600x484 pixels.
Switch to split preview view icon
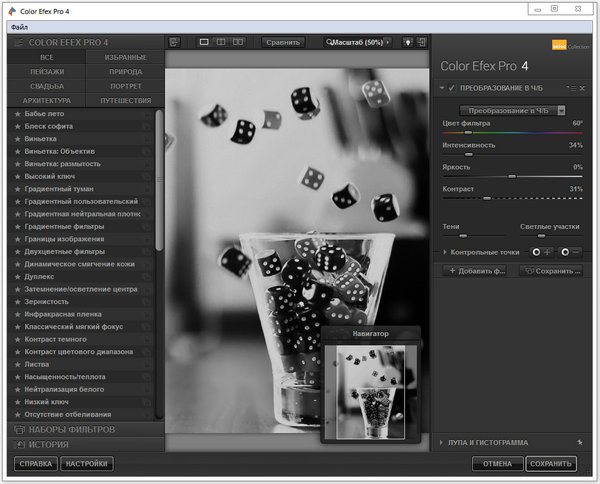(x=221, y=42)
